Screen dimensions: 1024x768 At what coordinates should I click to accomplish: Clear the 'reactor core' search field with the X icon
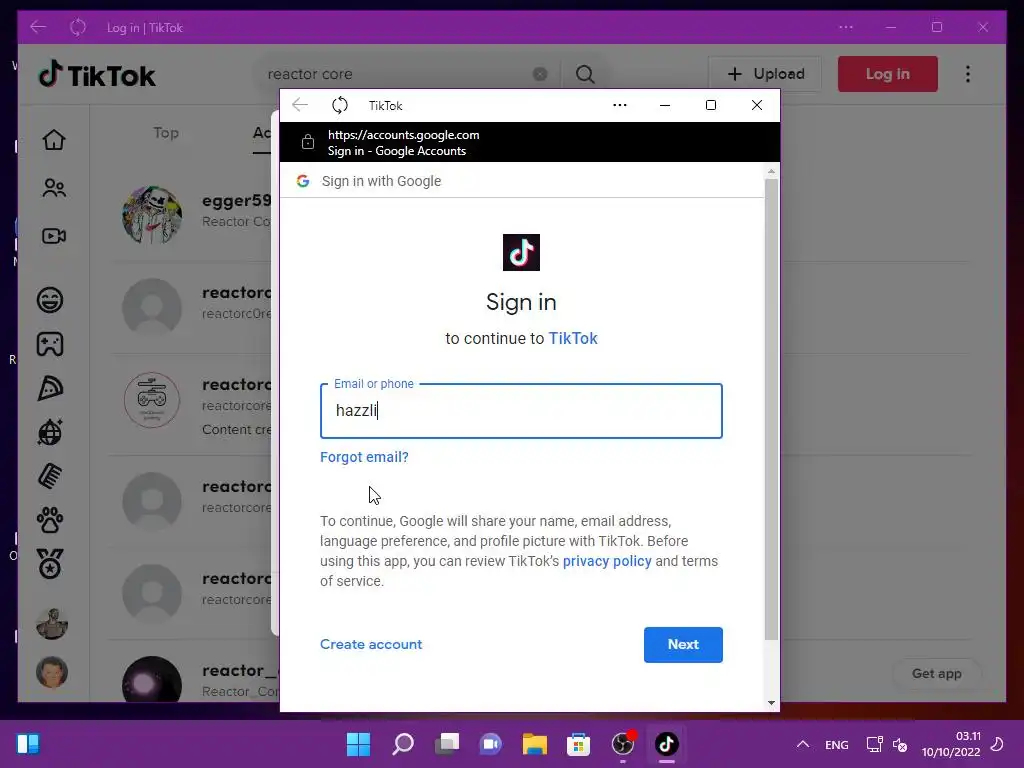pos(540,74)
